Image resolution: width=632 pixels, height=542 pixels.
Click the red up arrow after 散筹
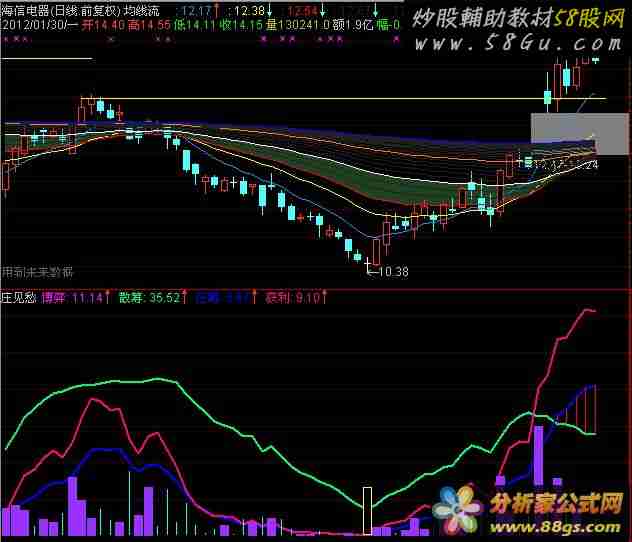click(x=184, y=297)
